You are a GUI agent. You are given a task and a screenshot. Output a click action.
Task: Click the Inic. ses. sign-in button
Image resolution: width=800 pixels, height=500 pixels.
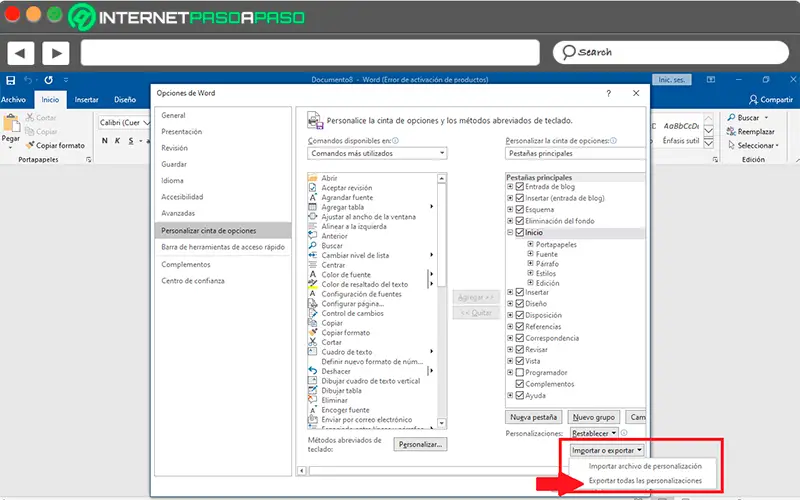(x=671, y=80)
